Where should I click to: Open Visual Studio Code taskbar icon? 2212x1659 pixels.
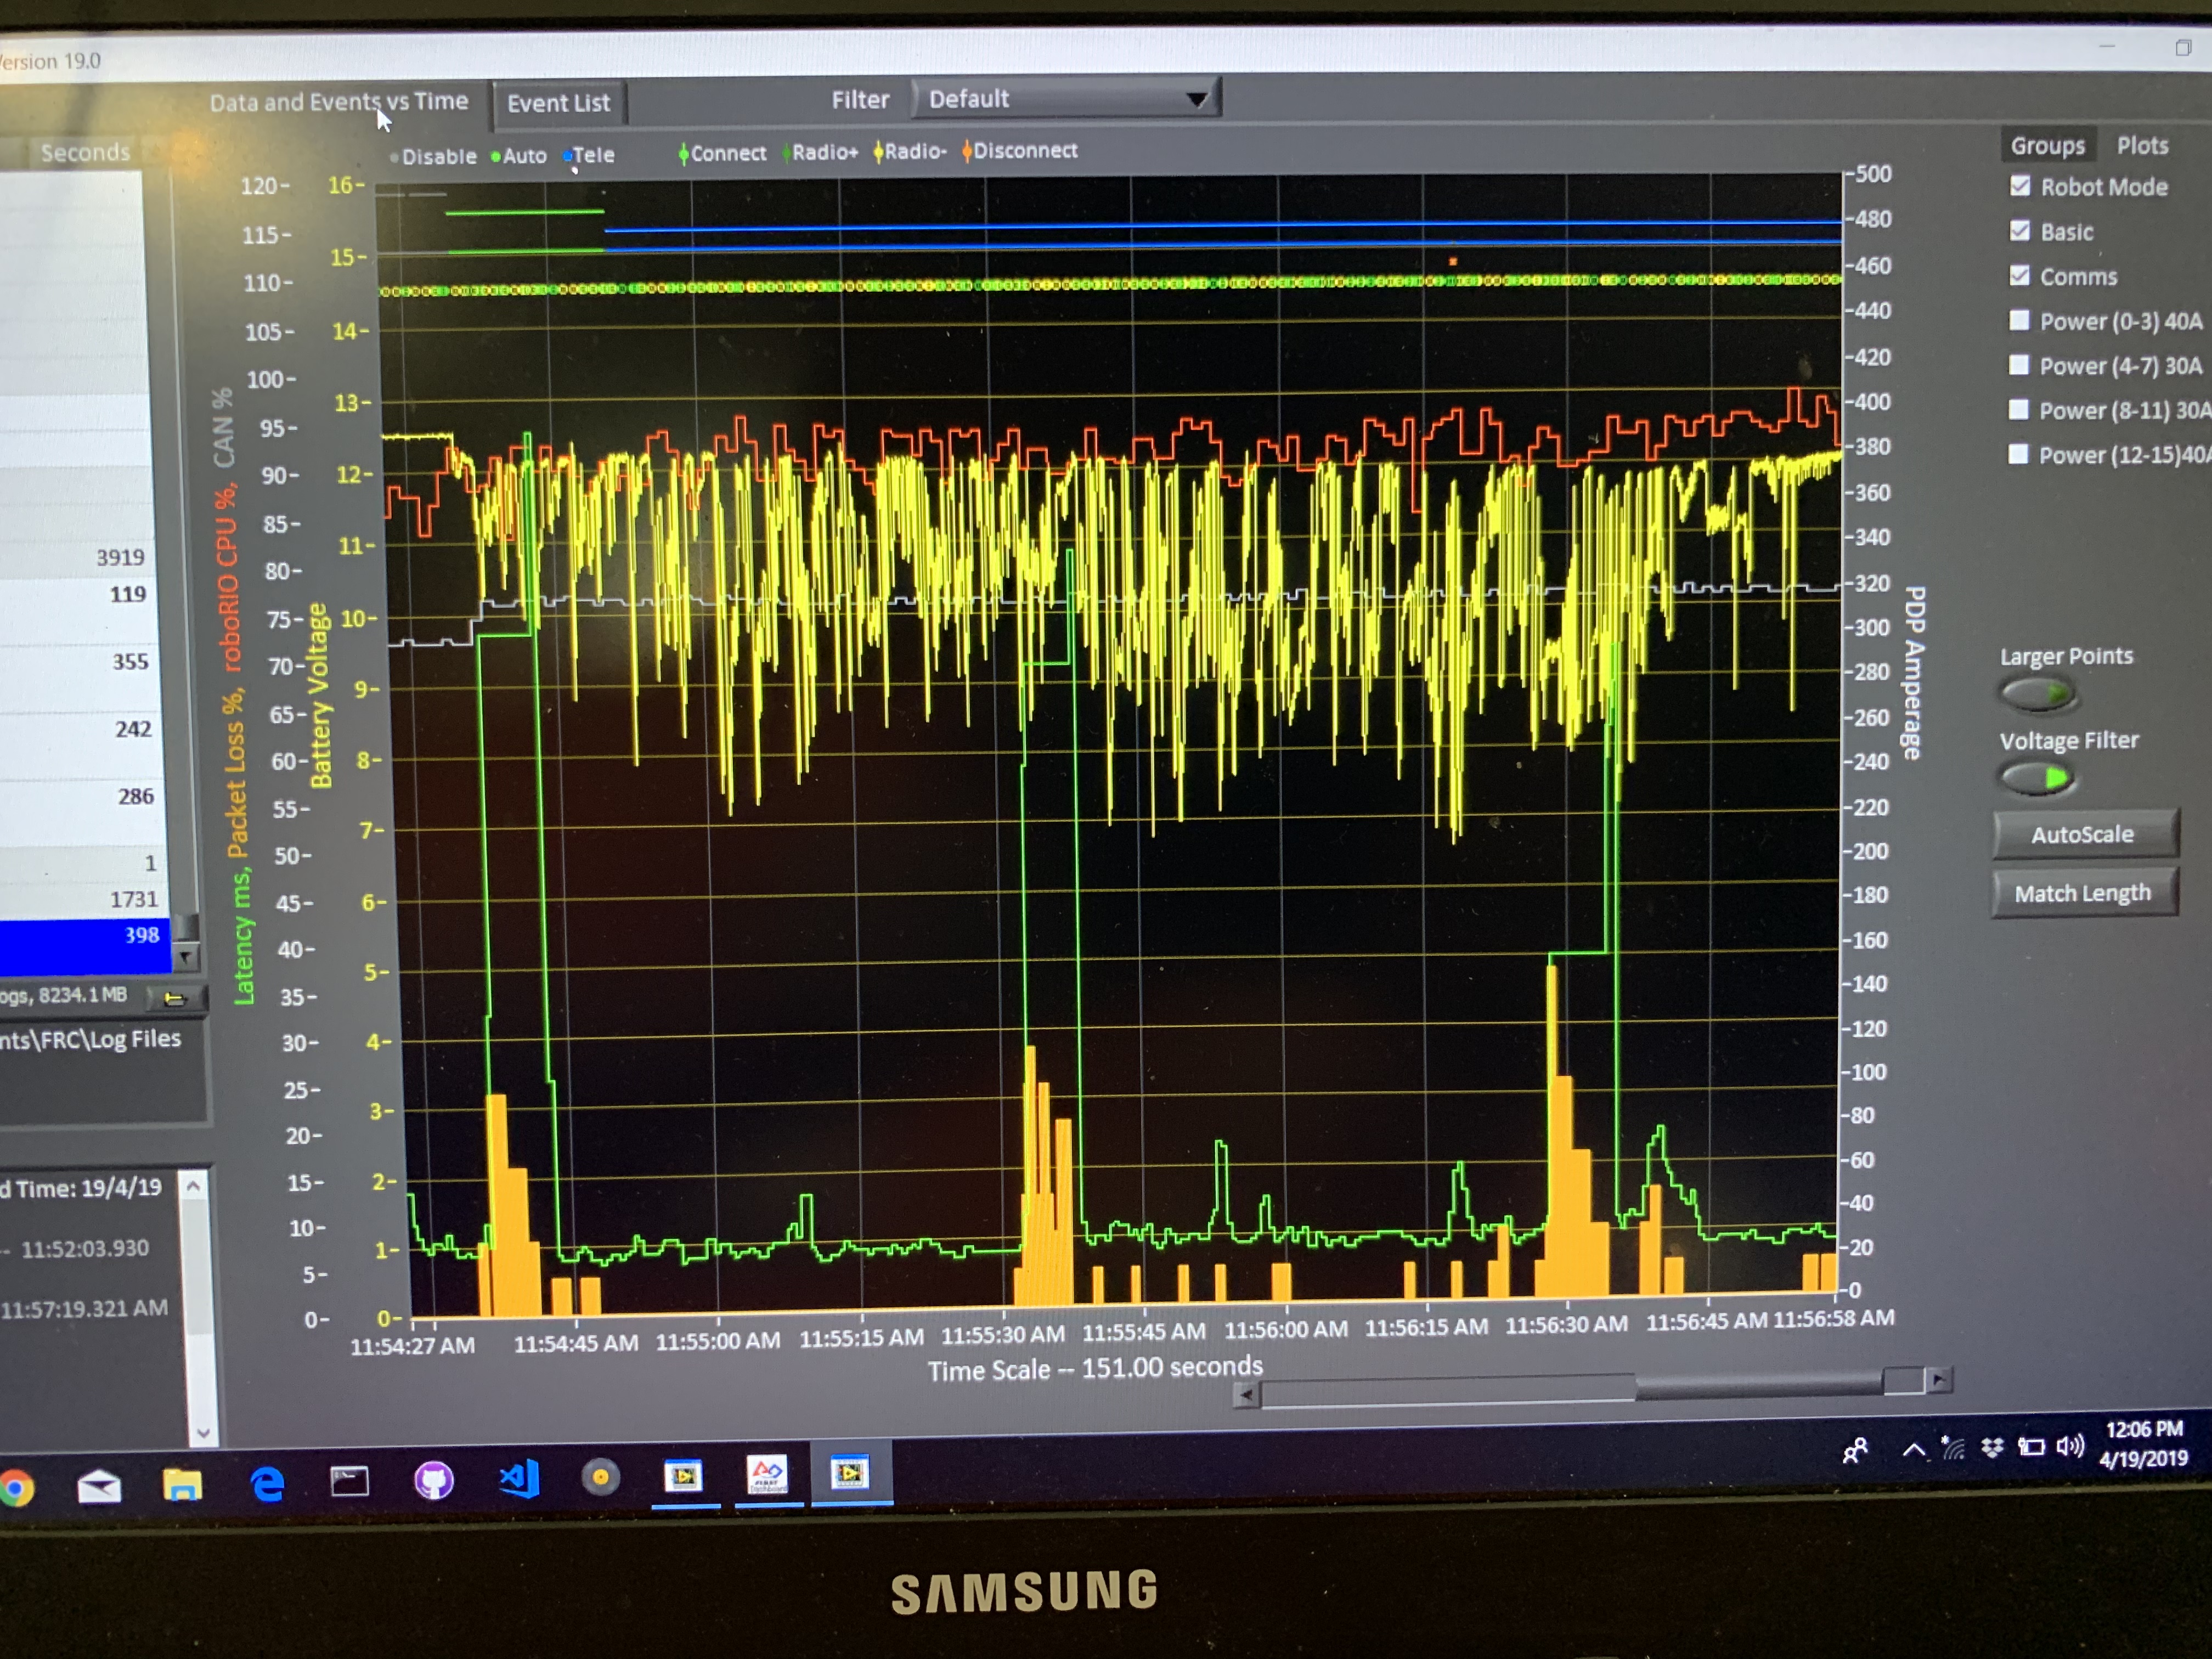coord(519,1478)
